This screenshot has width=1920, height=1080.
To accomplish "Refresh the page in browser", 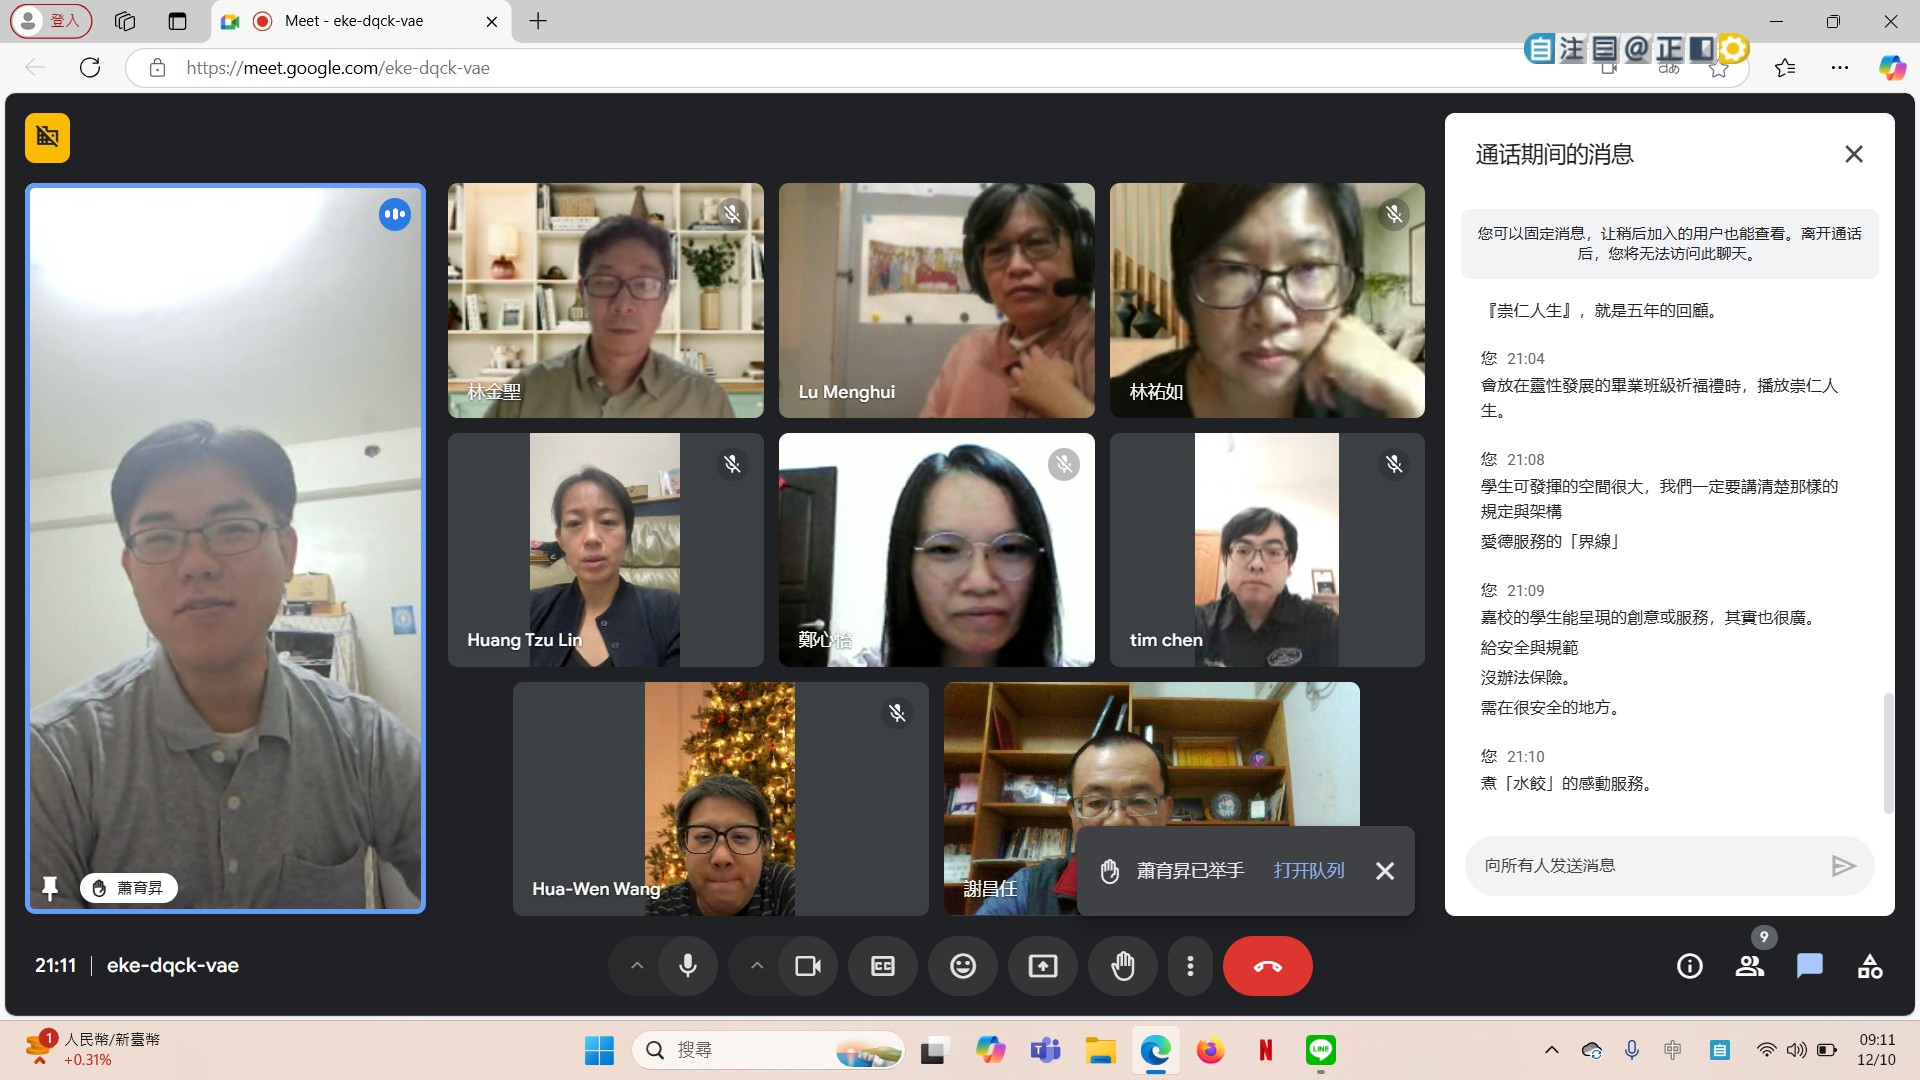I will pyautogui.click(x=90, y=68).
